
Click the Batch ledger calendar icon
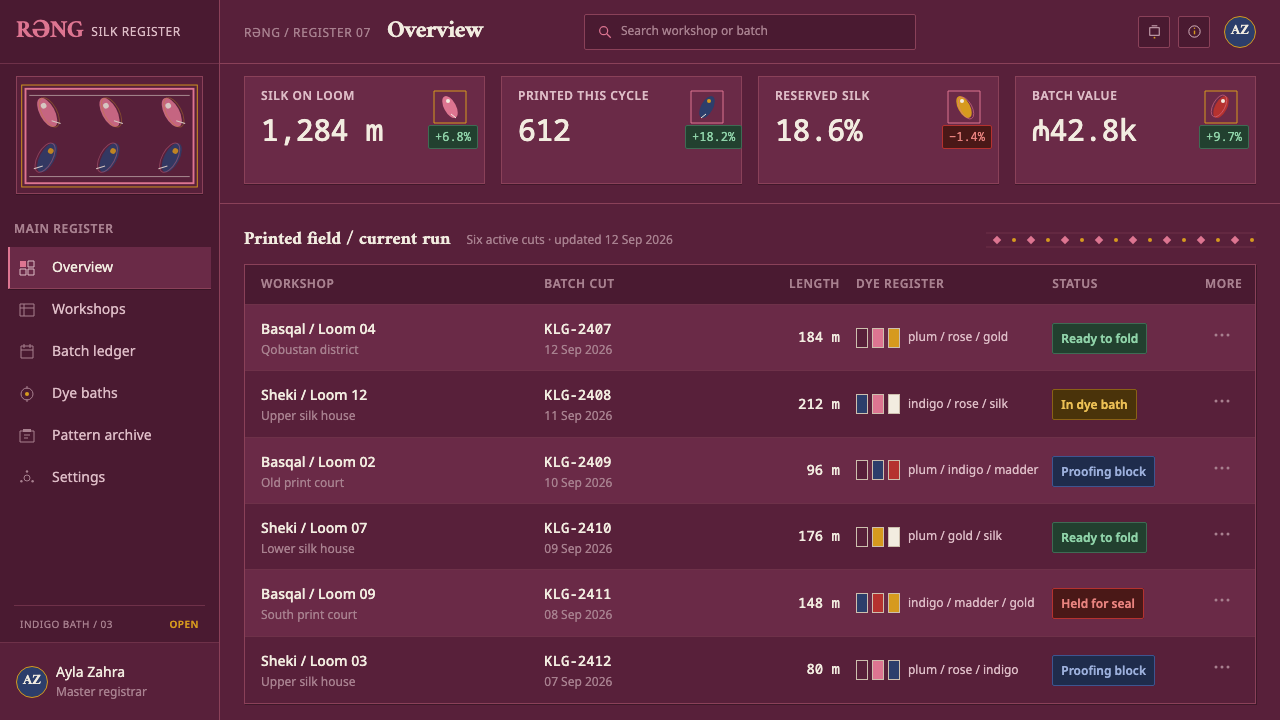[x=27, y=351]
